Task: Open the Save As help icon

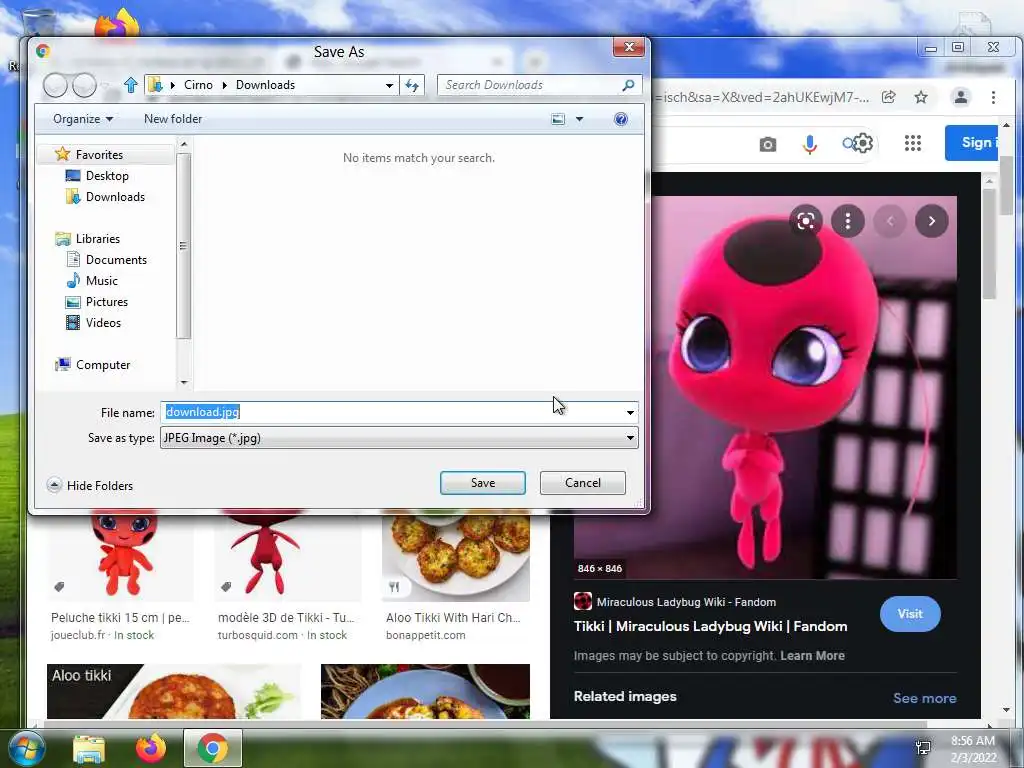Action: coord(621,119)
